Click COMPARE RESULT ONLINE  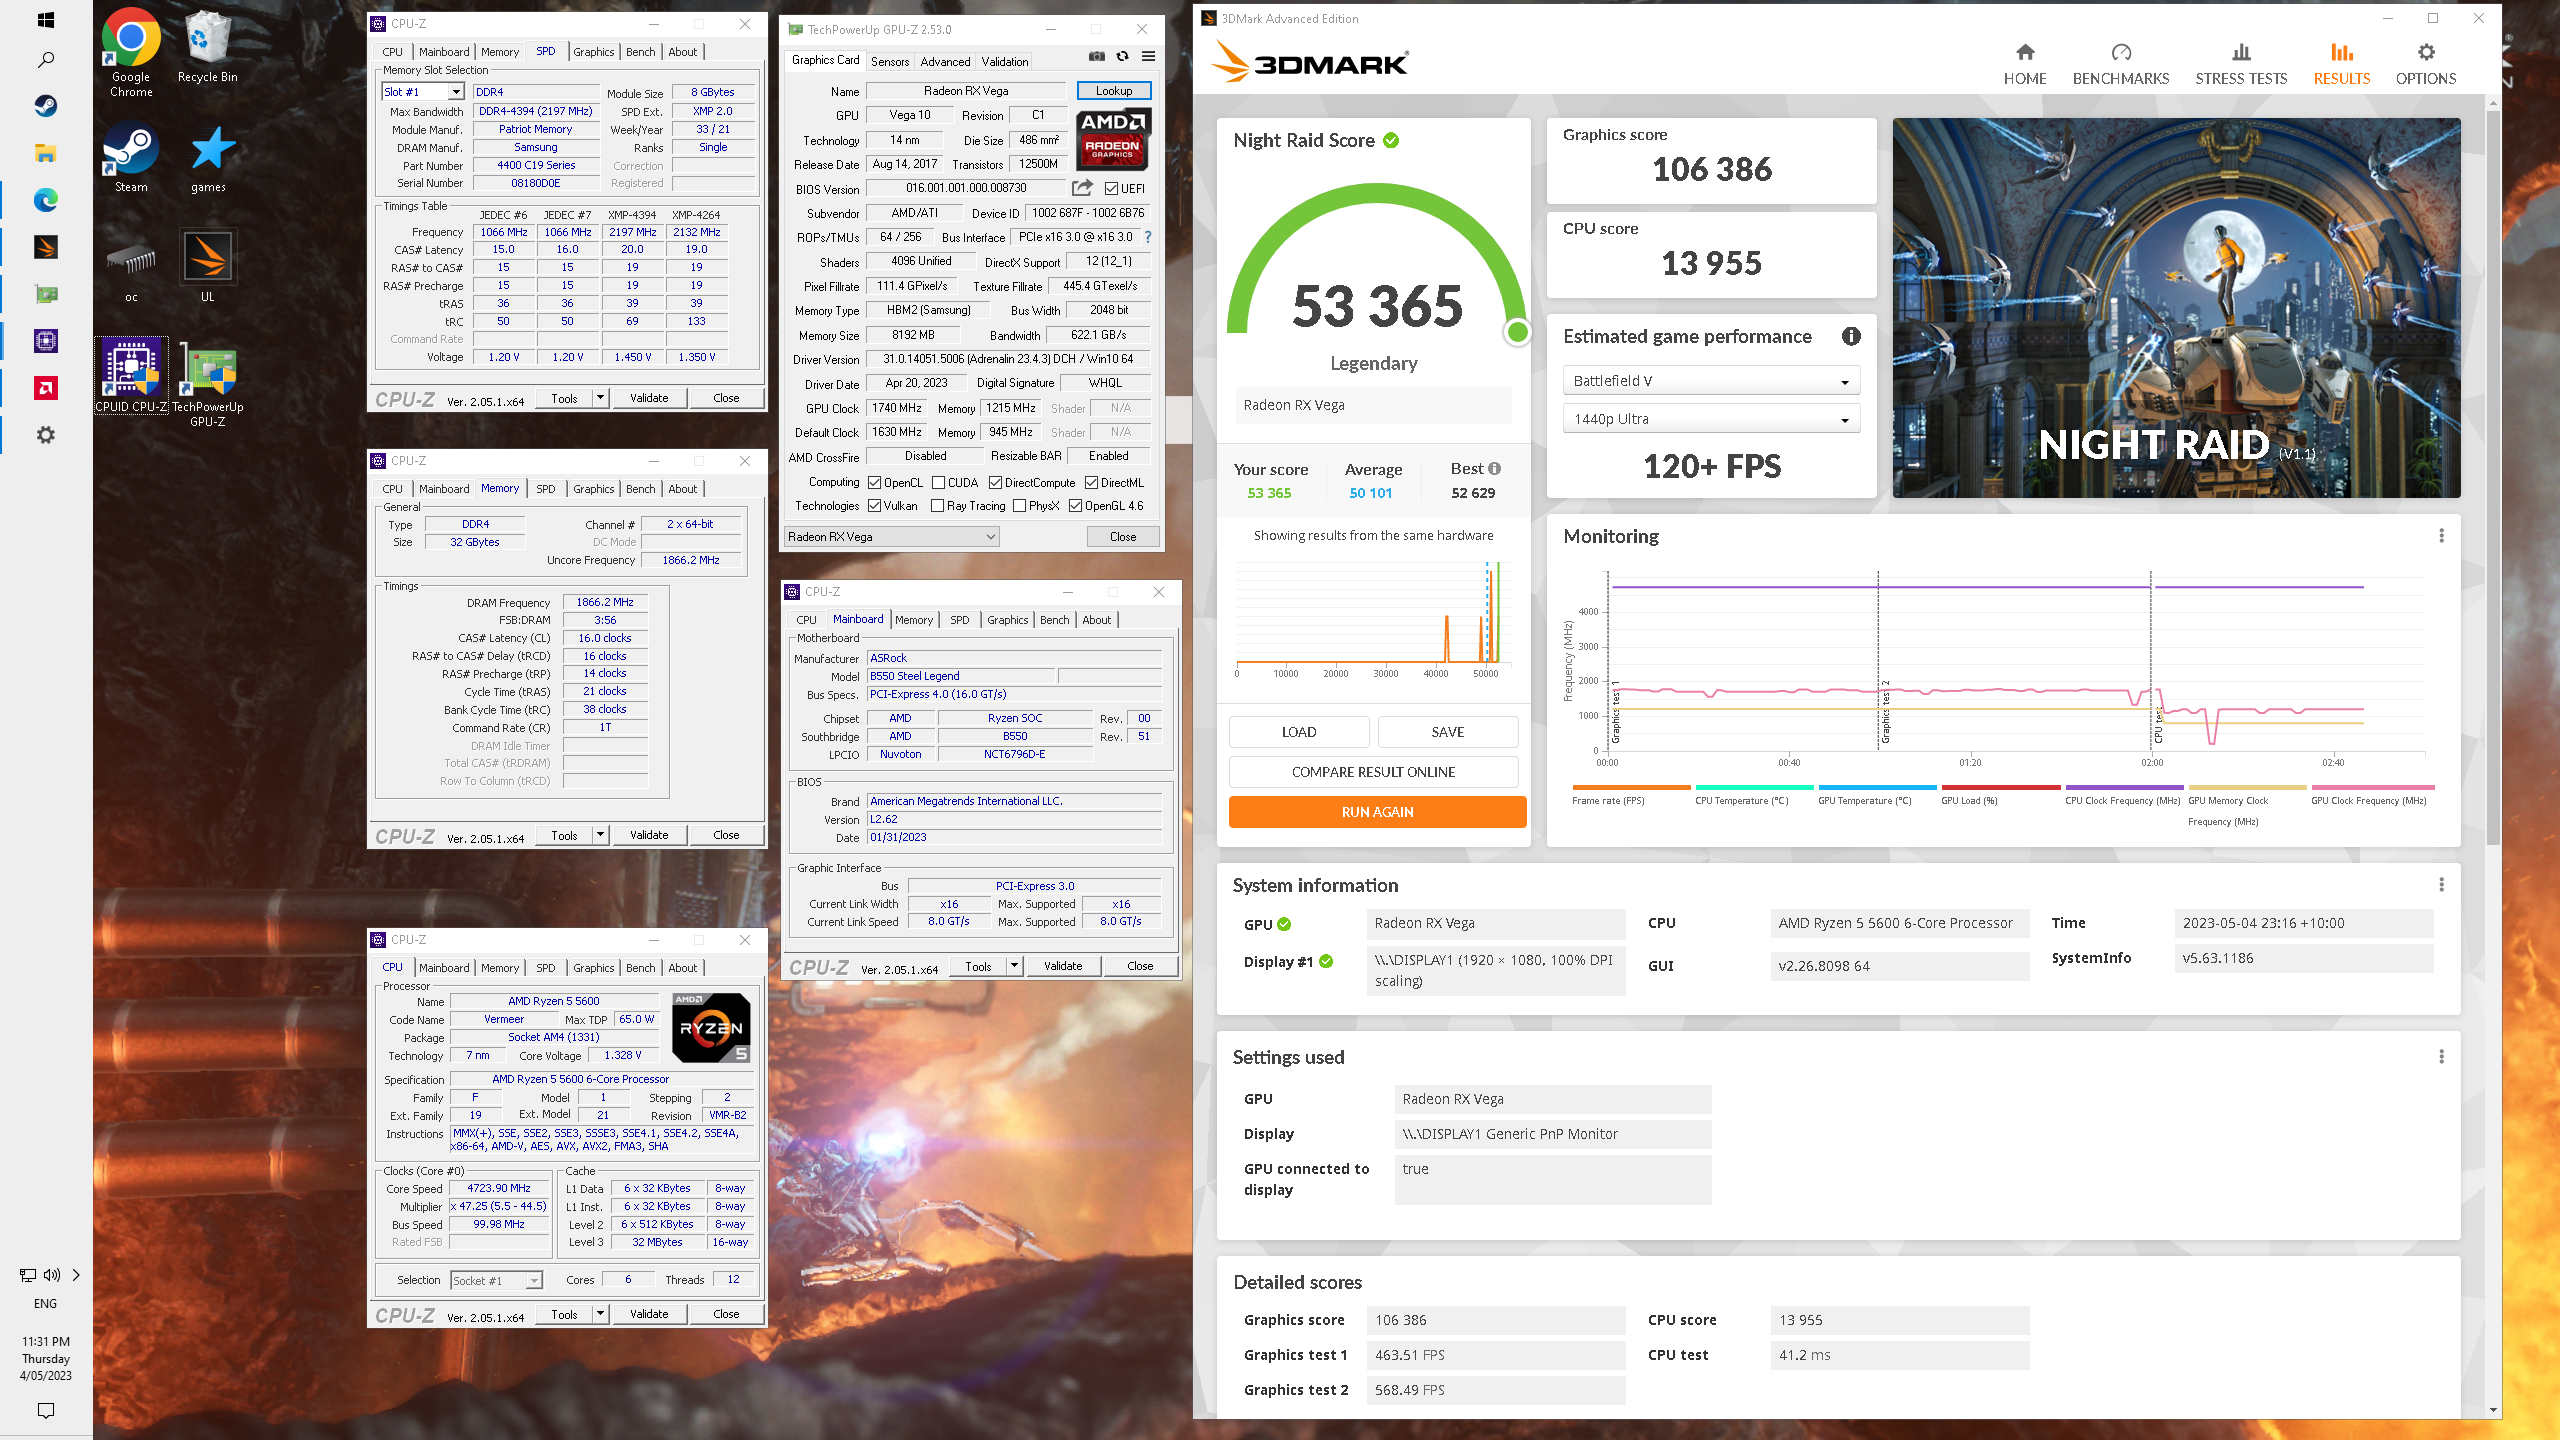coord(1373,772)
